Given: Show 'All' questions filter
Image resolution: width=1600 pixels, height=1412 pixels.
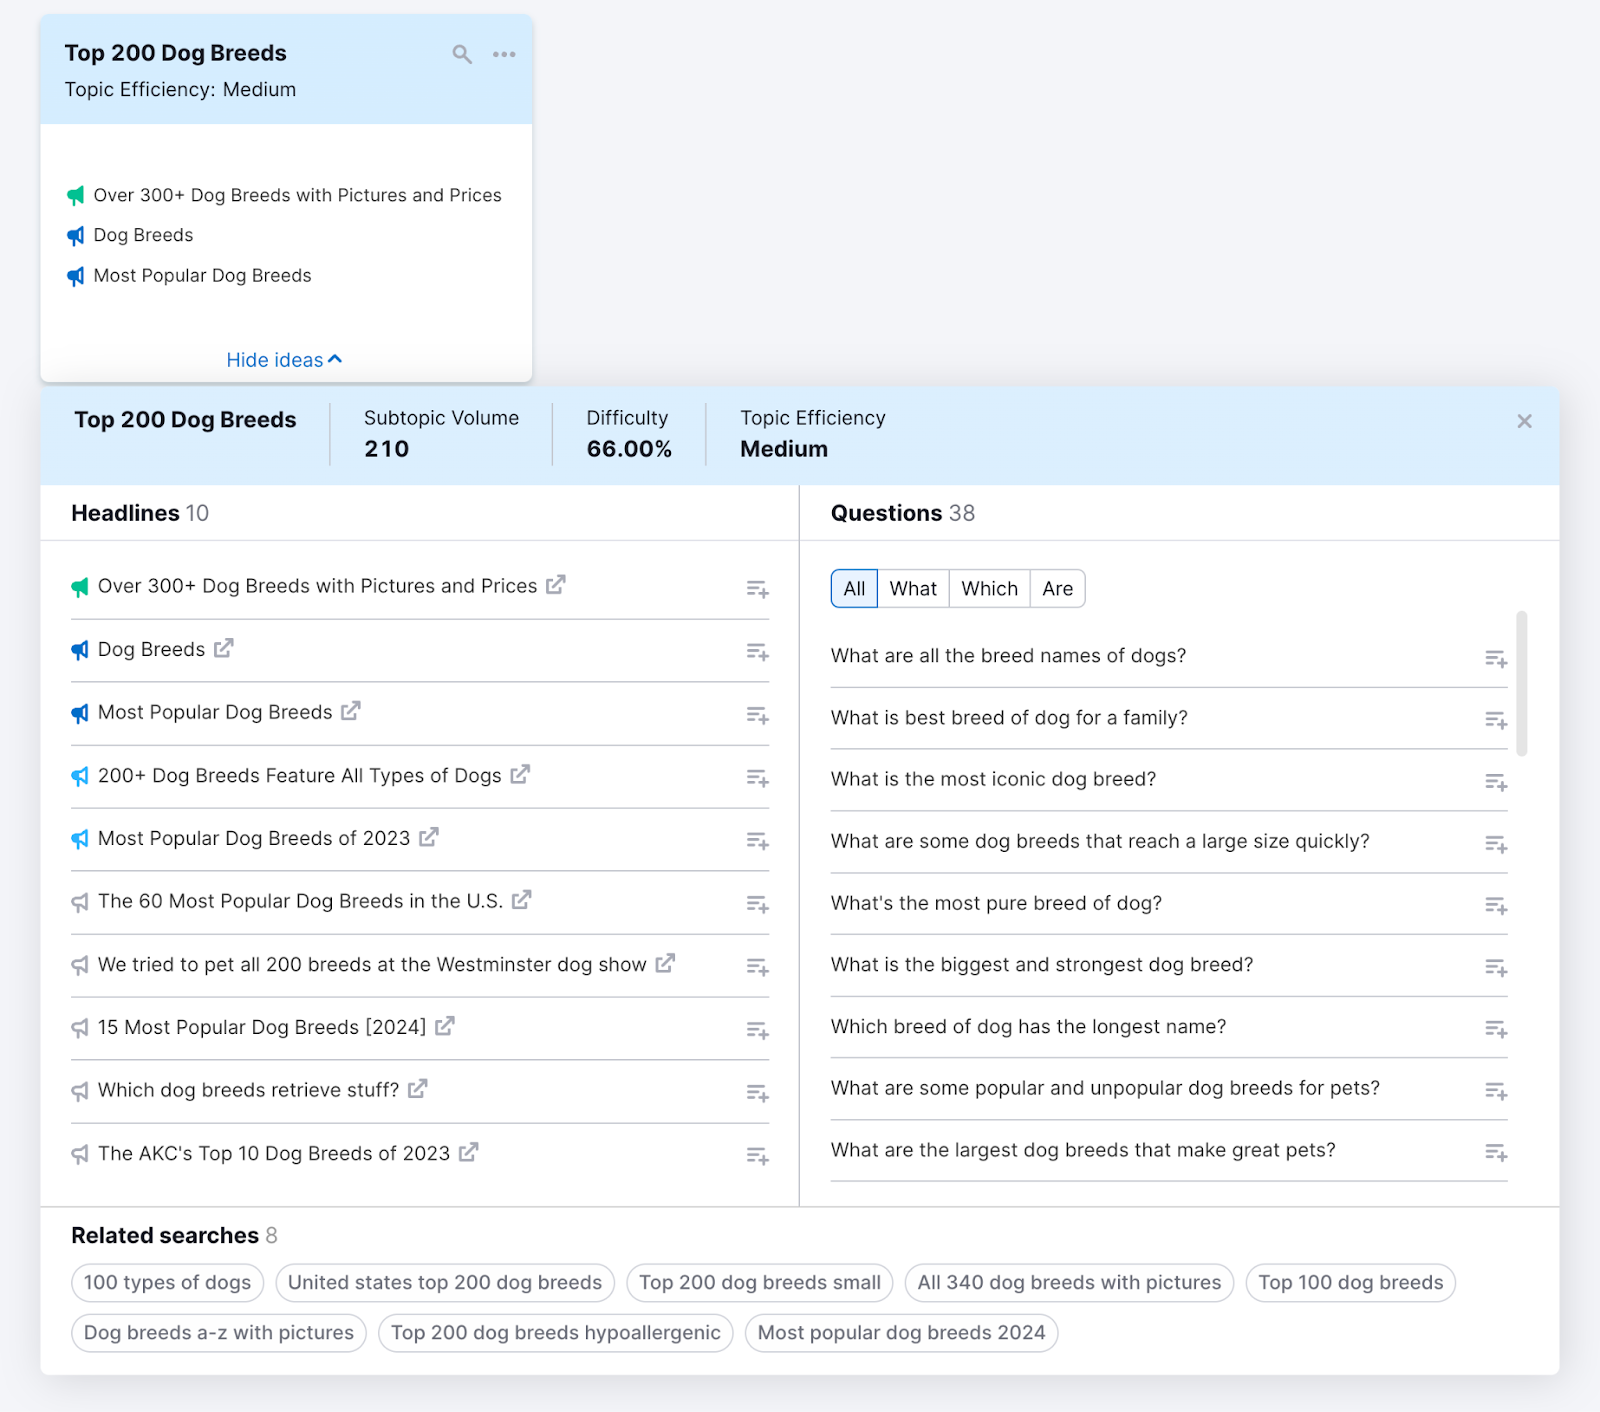Looking at the screenshot, I should point(854,589).
